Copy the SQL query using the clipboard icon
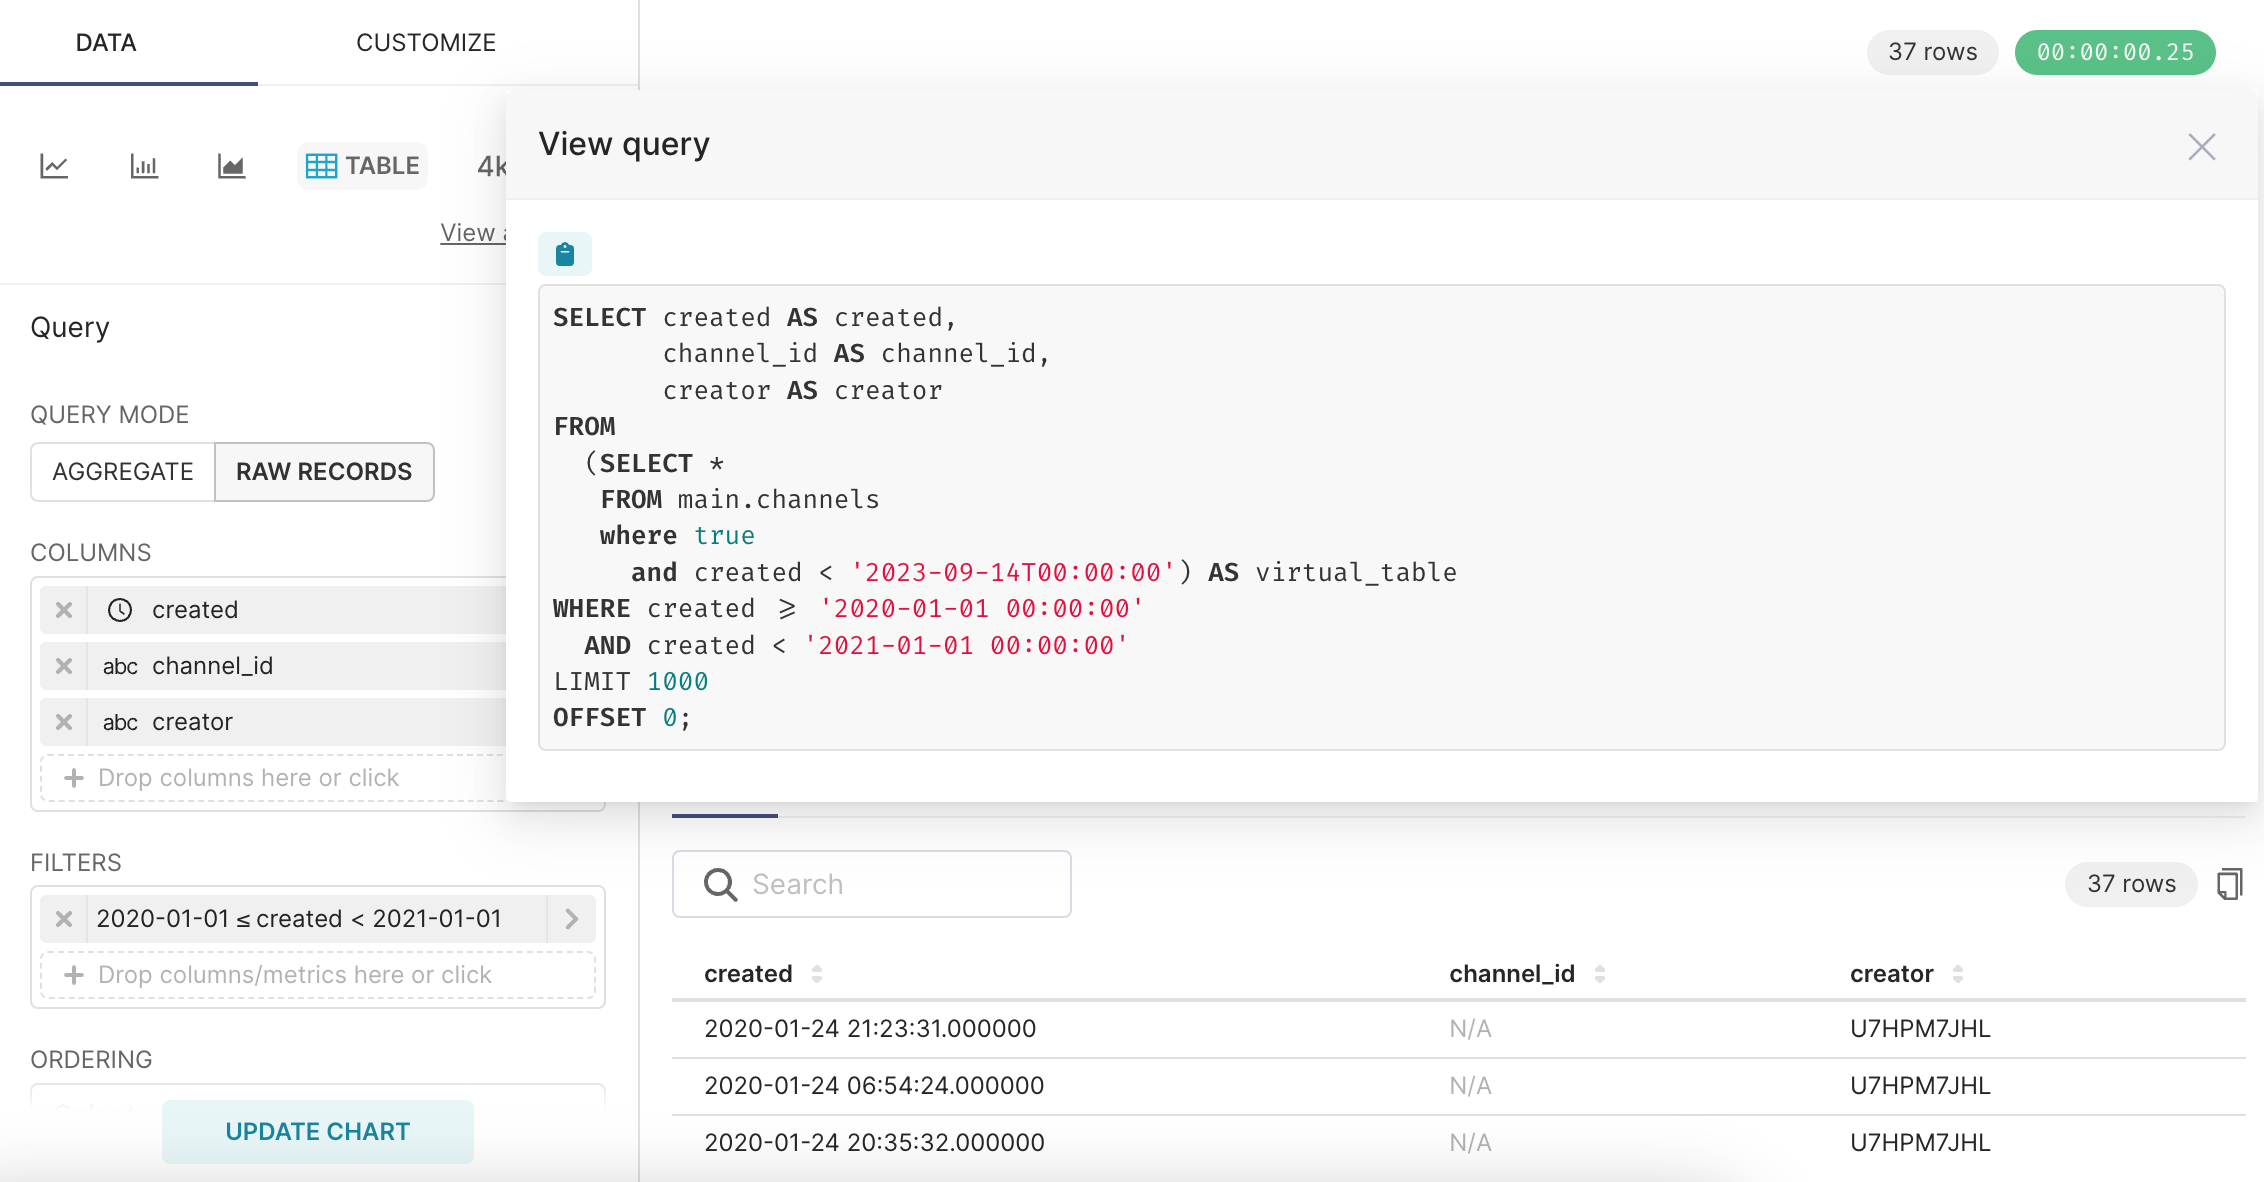Viewport: 2264px width, 1182px height. tap(565, 254)
